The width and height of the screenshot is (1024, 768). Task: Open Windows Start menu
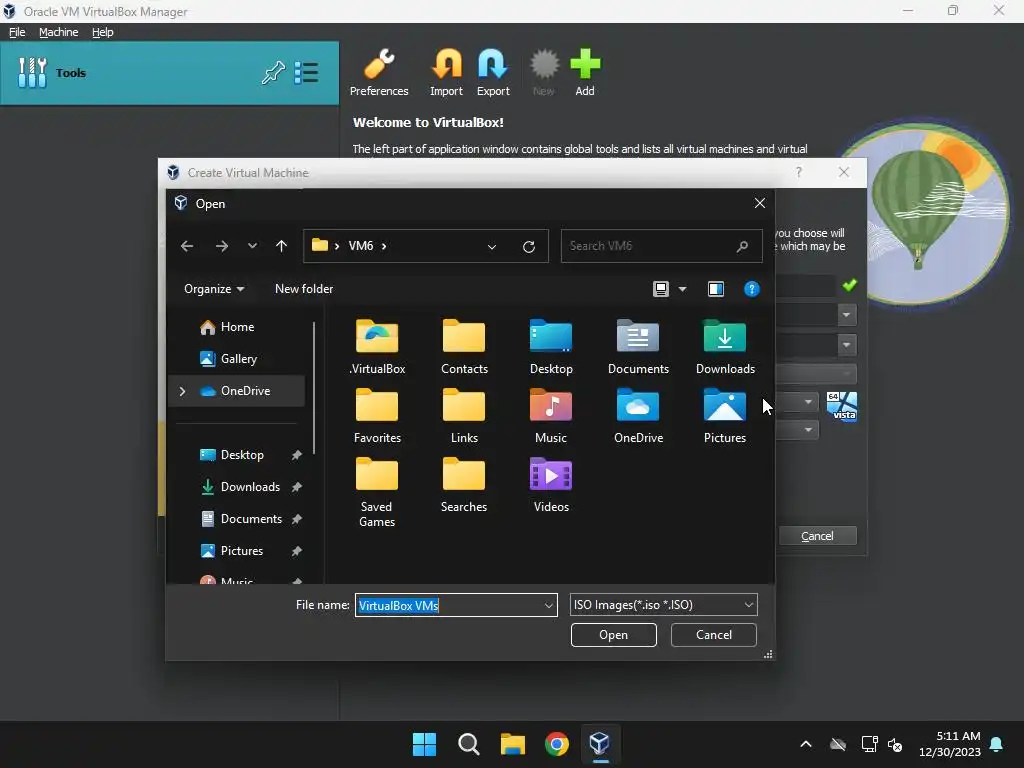click(x=424, y=744)
